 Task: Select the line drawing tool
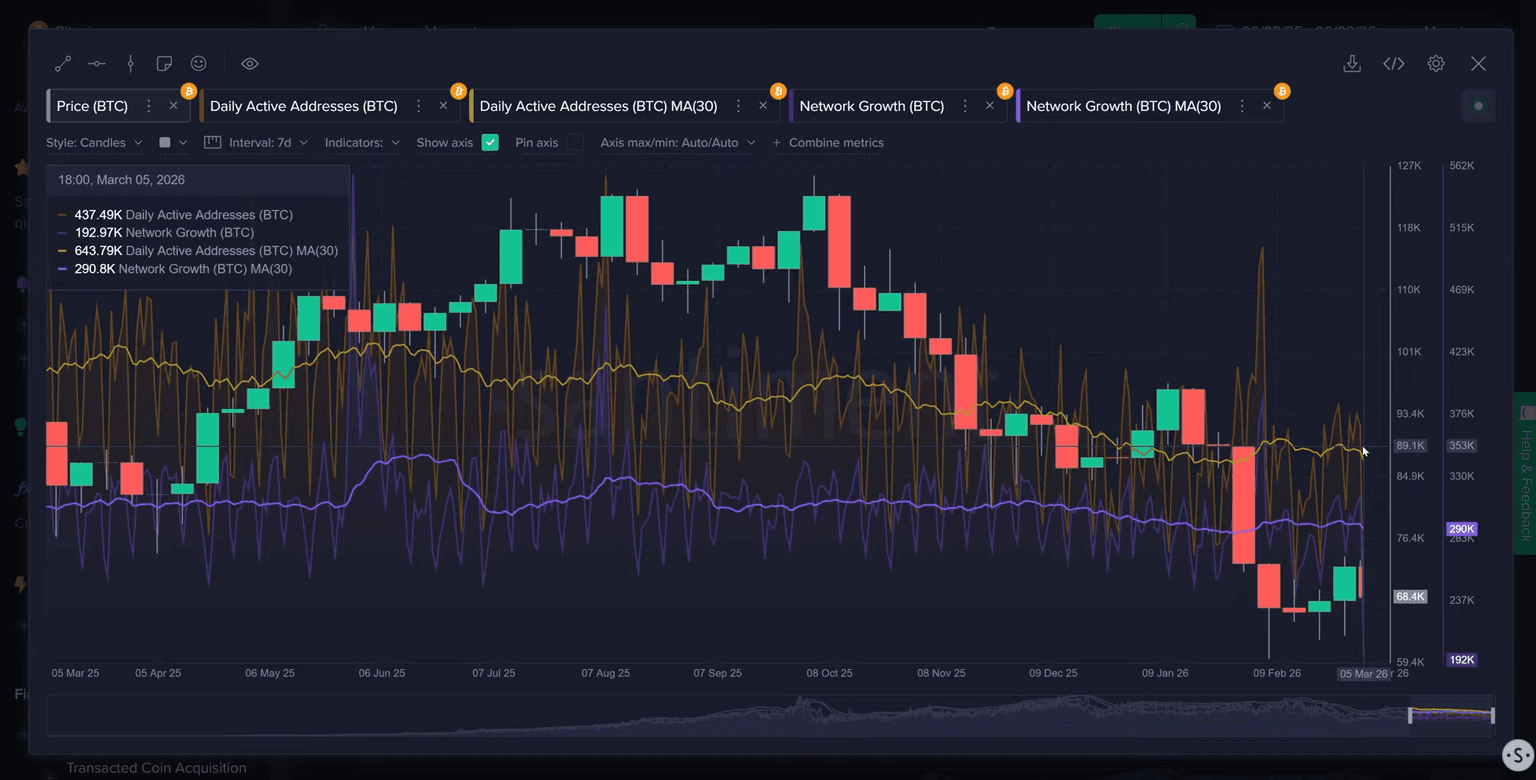tap(63, 64)
